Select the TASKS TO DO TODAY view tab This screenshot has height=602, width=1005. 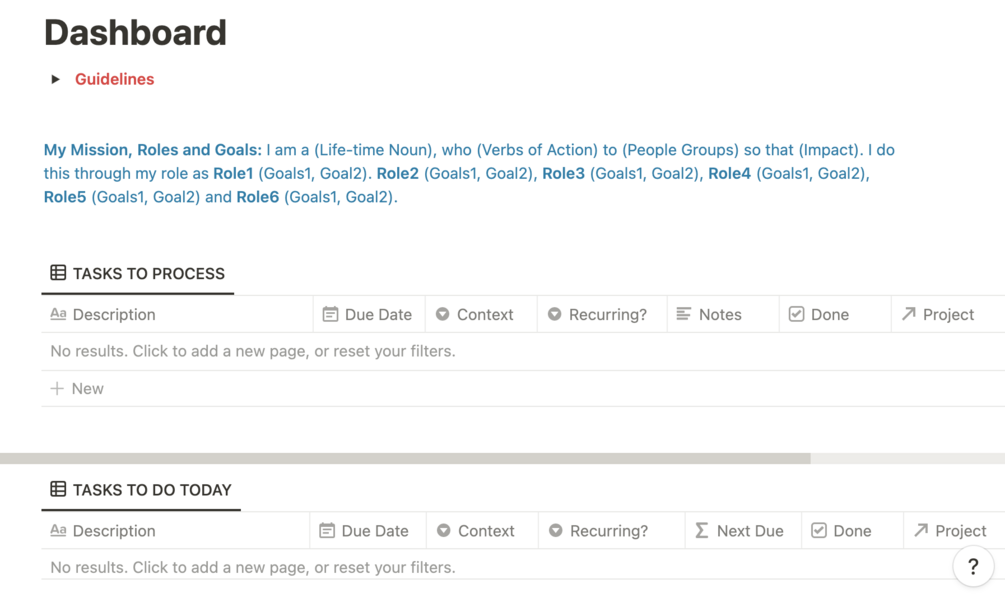coord(141,490)
